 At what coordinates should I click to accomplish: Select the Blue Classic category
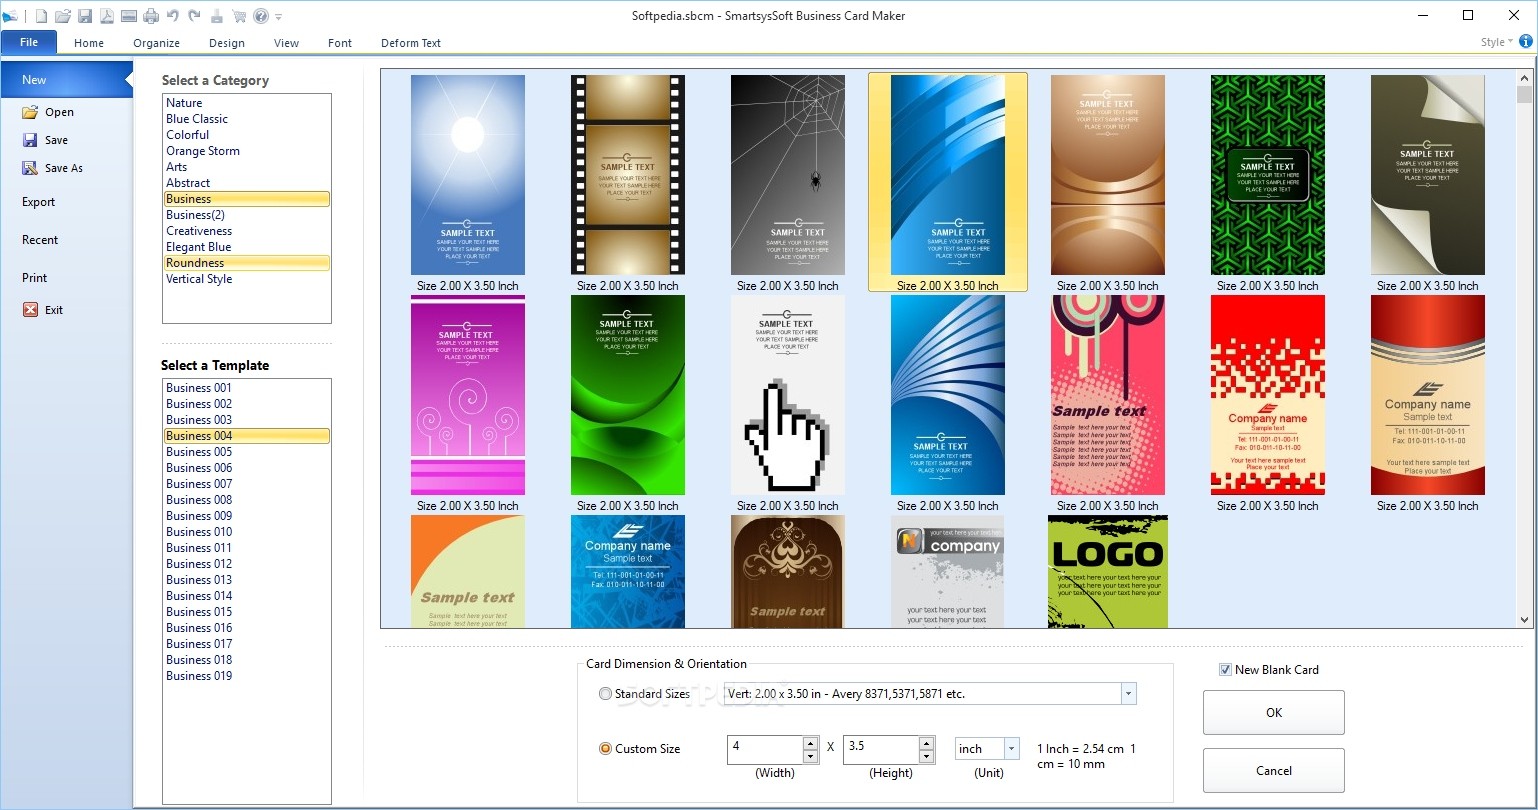(x=246, y=119)
